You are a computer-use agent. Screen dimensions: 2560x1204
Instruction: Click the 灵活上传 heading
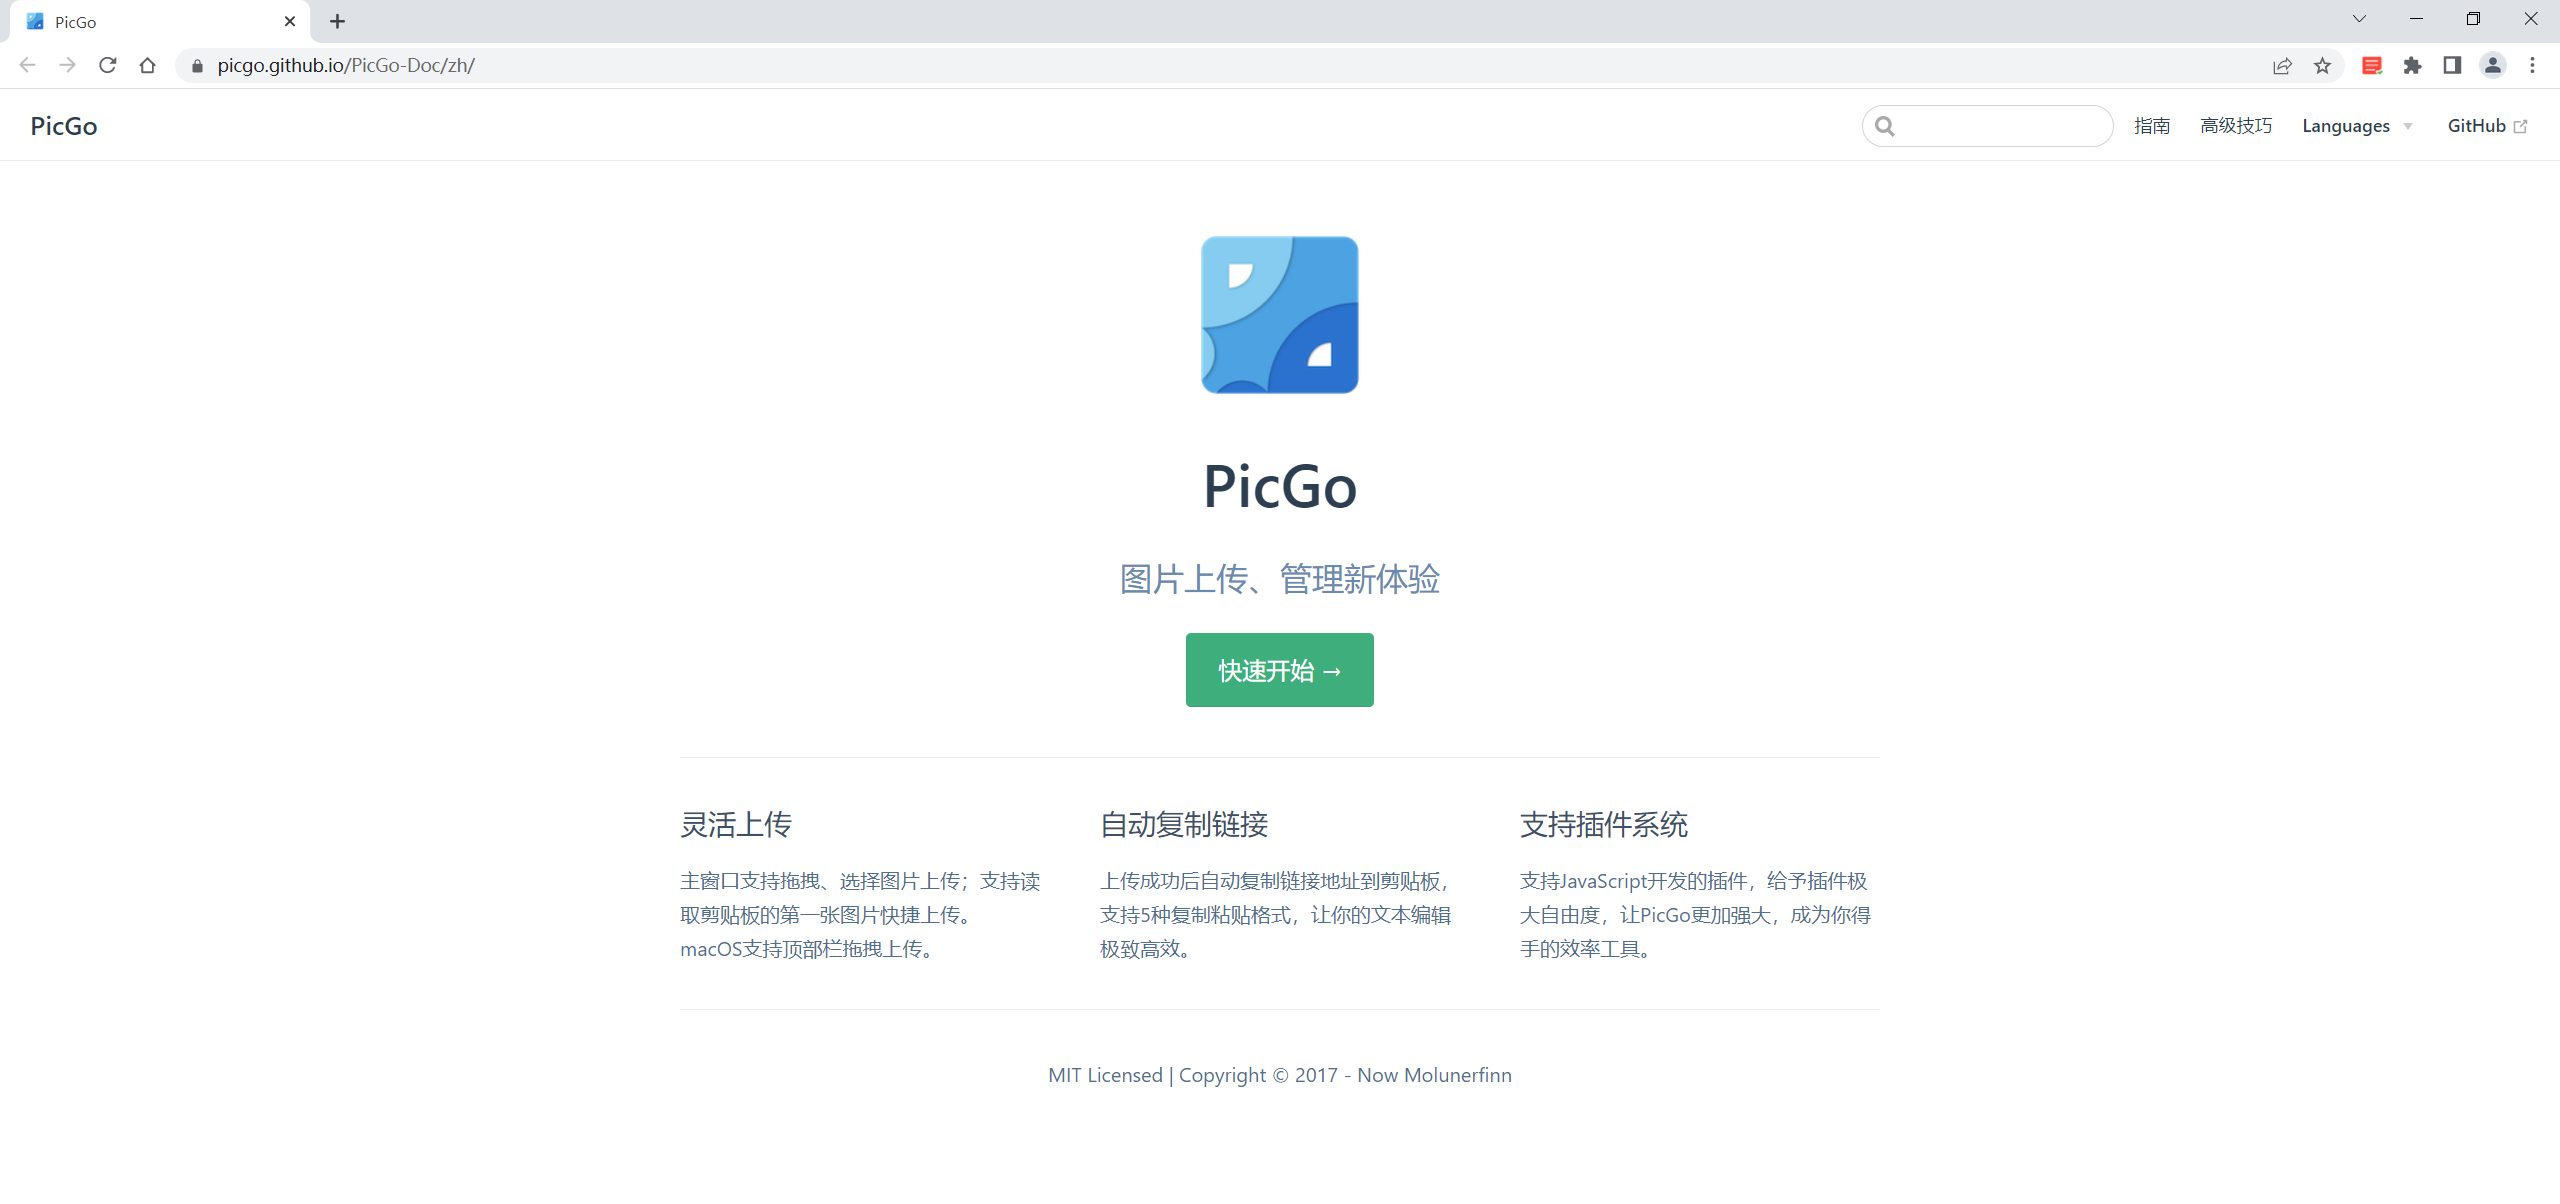[736, 825]
